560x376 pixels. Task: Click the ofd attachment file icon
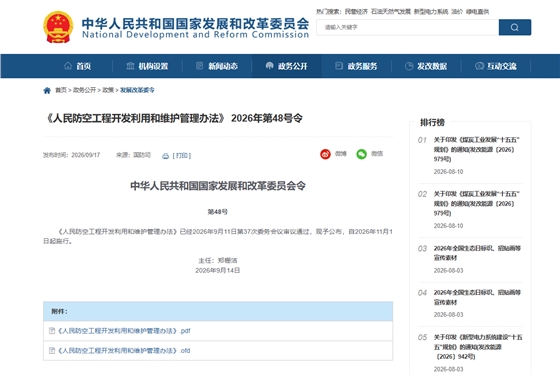(x=52, y=350)
